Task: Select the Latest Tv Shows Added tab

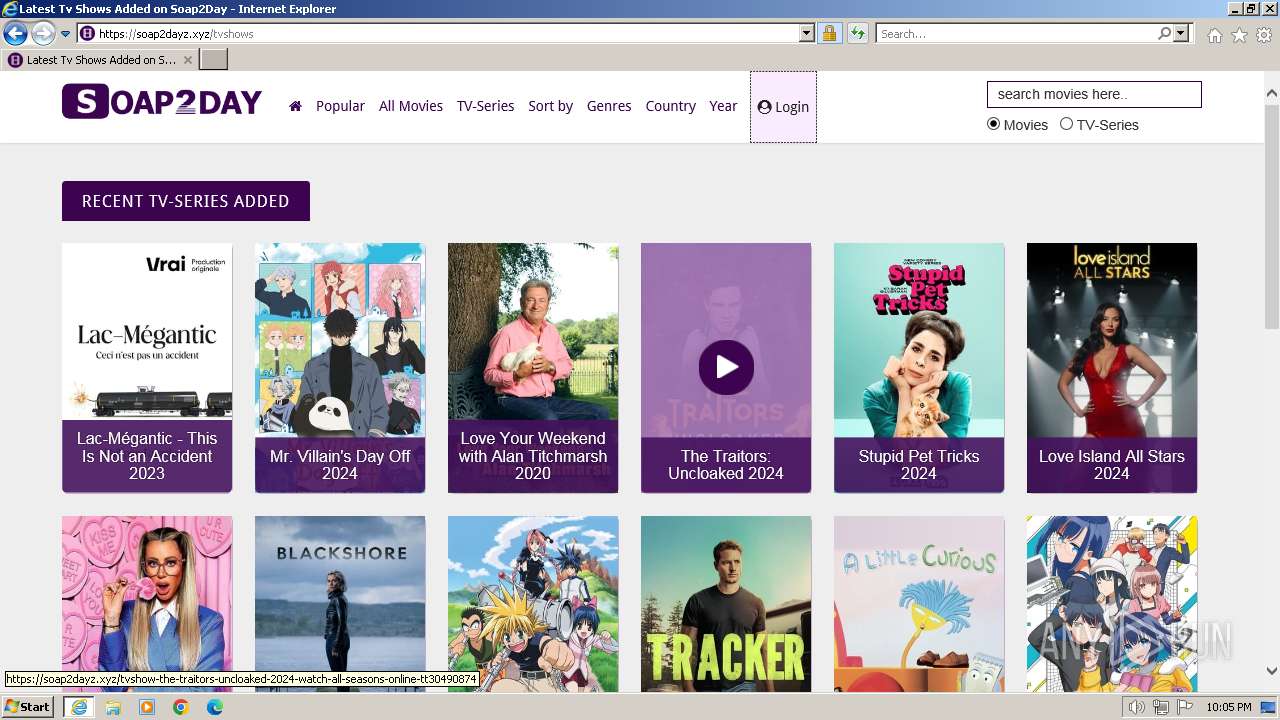Action: pyautogui.click(x=99, y=60)
